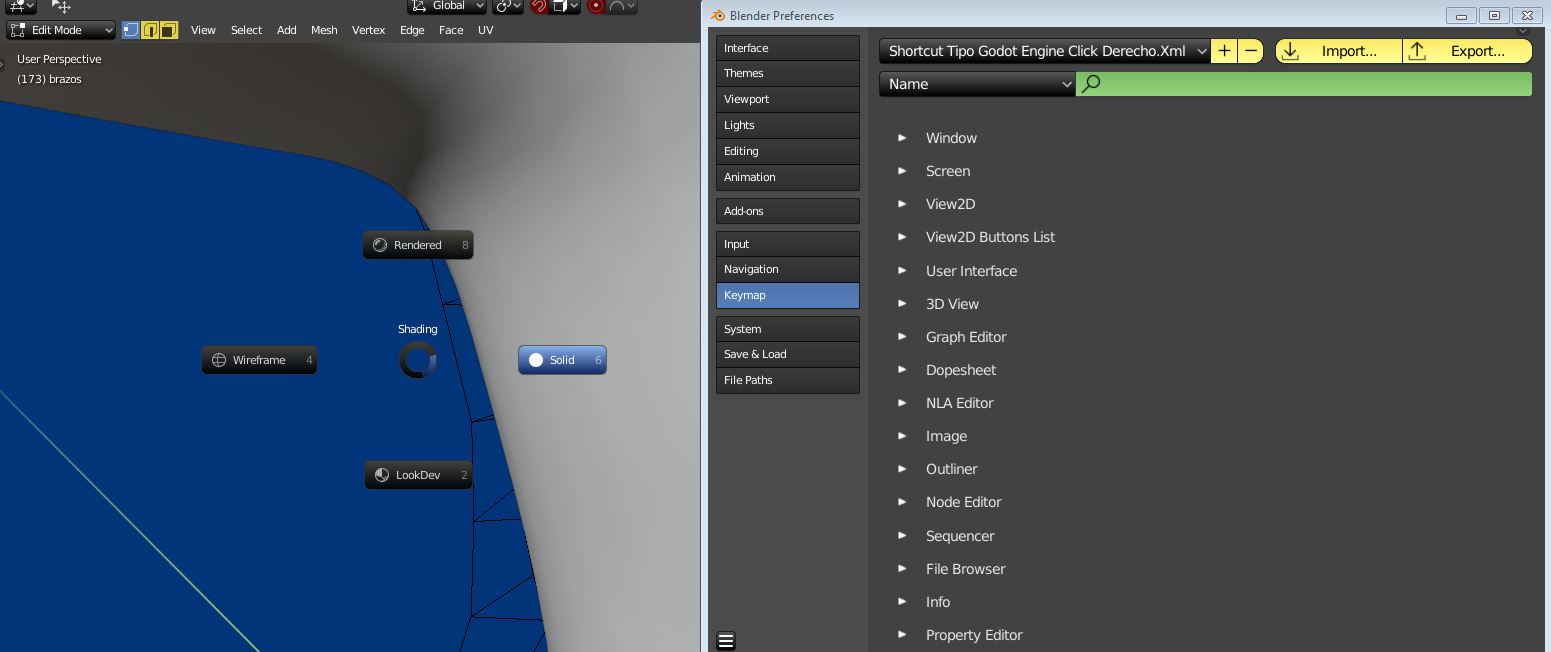Screen dimensions: 1551x652
Task: Toggle proportional editing icon in viewport header
Action: click(597, 6)
